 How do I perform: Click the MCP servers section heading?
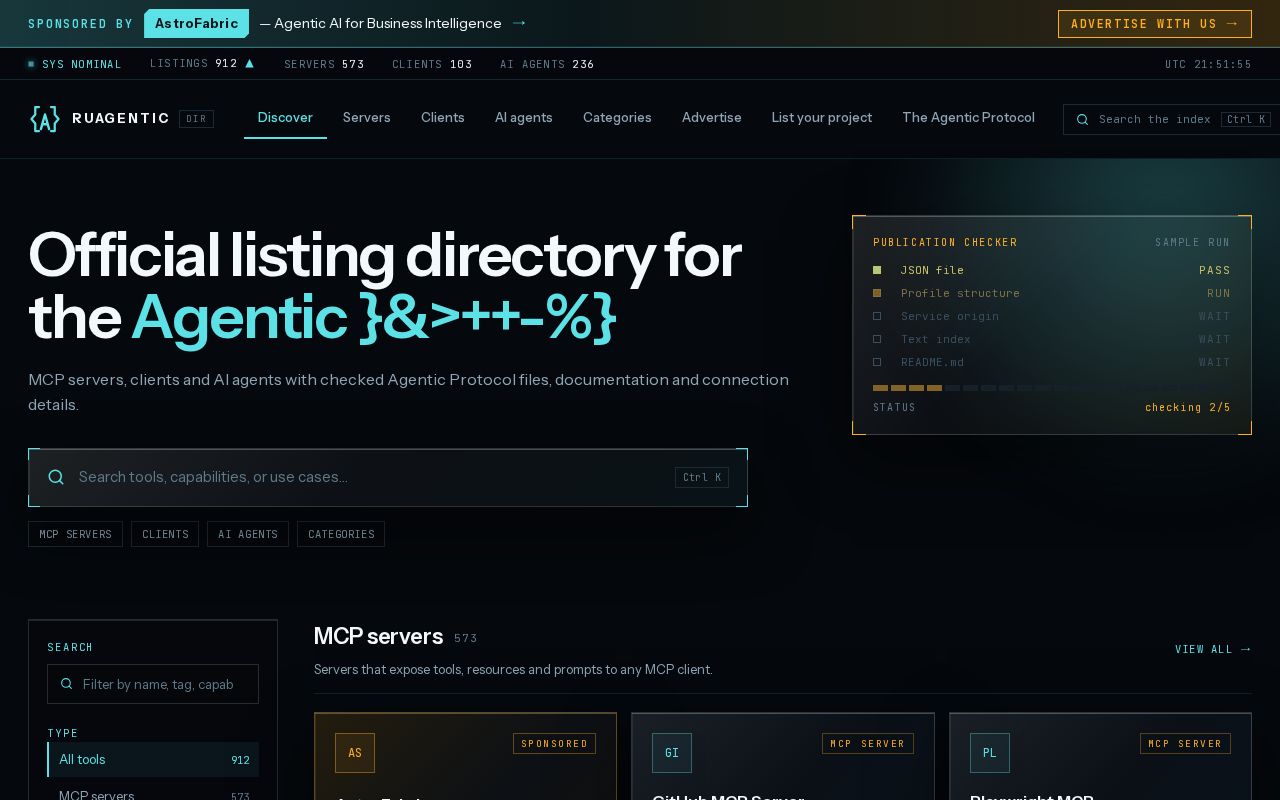378,636
